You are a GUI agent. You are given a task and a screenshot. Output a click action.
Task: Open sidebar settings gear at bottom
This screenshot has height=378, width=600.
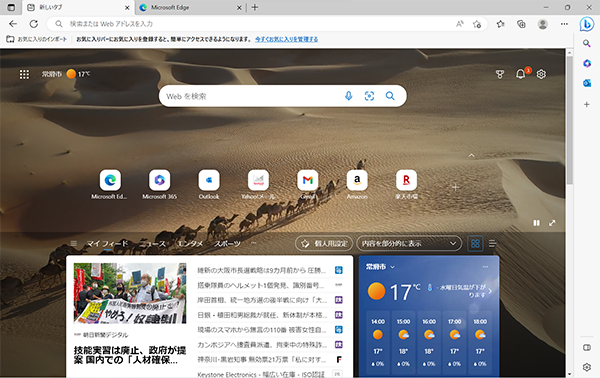[x=587, y=367]
